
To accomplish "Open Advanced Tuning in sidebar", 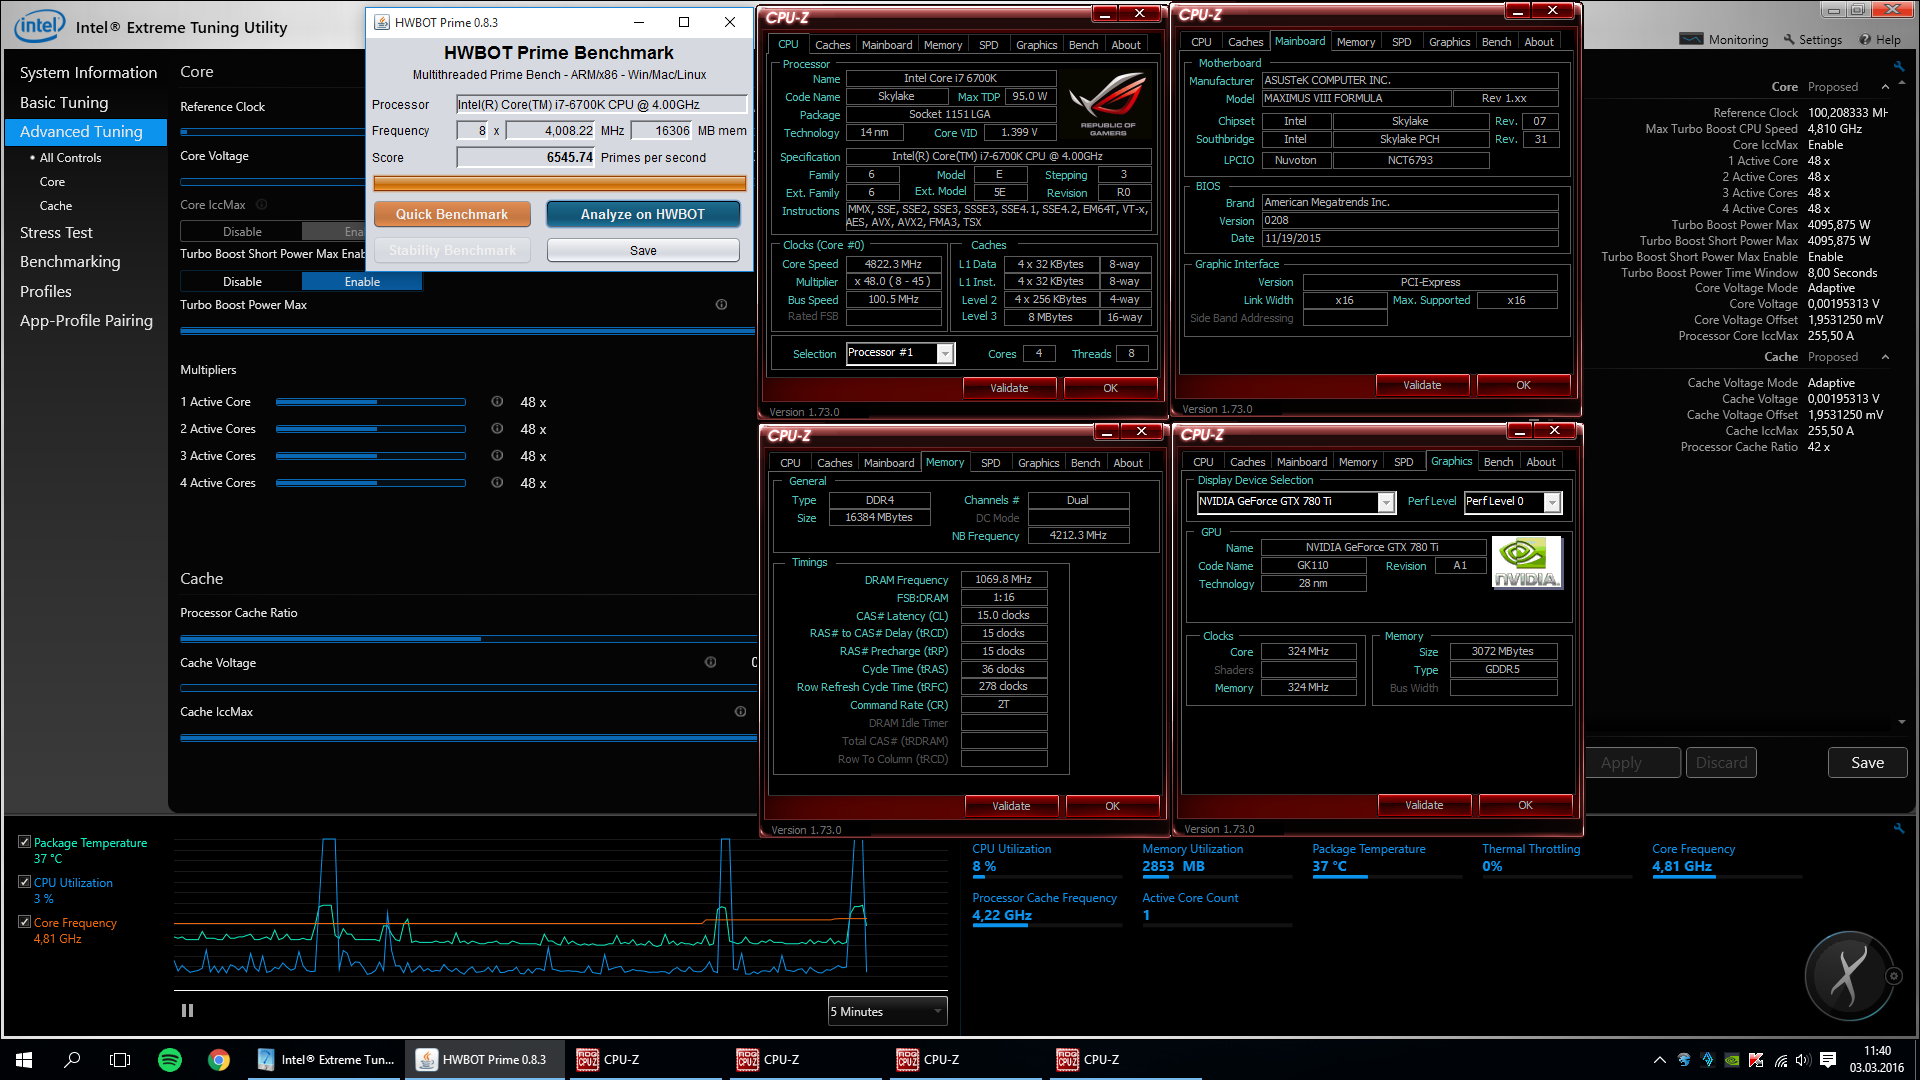I will (x=86, y=132).
